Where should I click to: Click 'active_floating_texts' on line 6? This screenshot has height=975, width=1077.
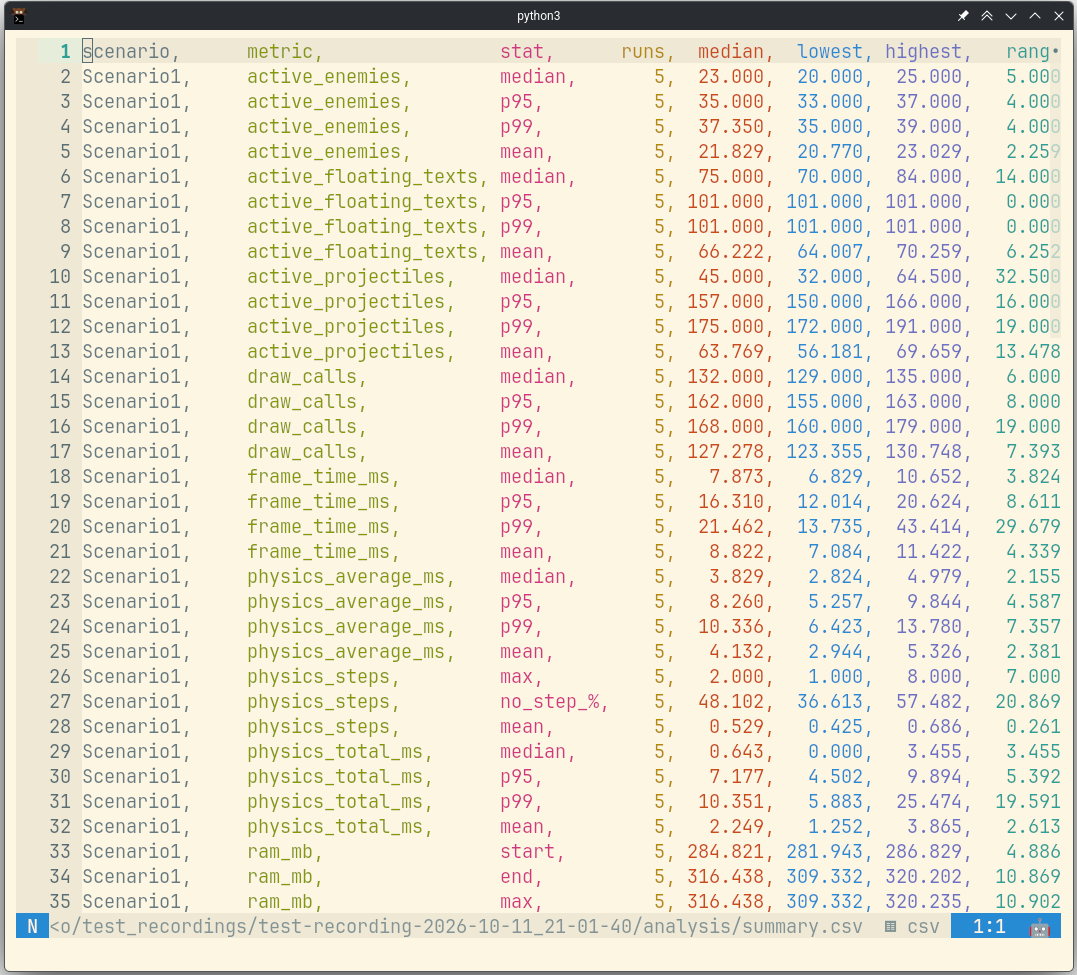pos(363,177)
